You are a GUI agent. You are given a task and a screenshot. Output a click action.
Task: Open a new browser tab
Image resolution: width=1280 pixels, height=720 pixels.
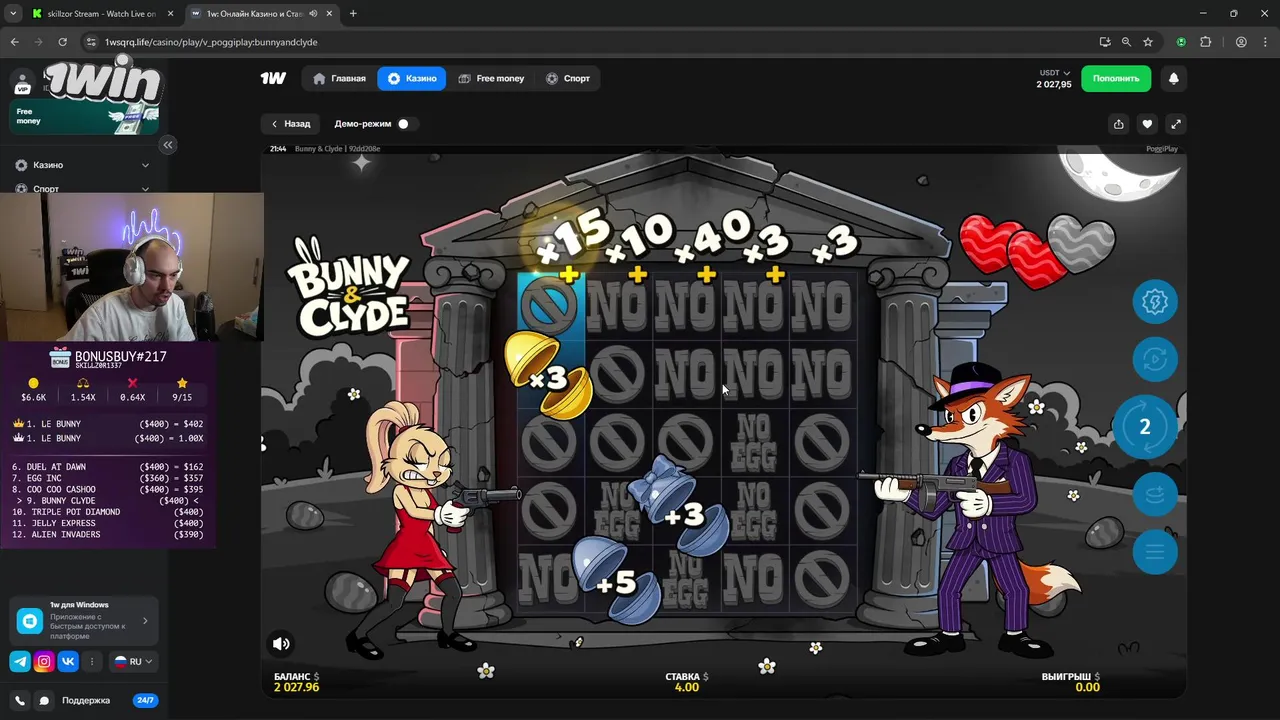tap(353, 14)
